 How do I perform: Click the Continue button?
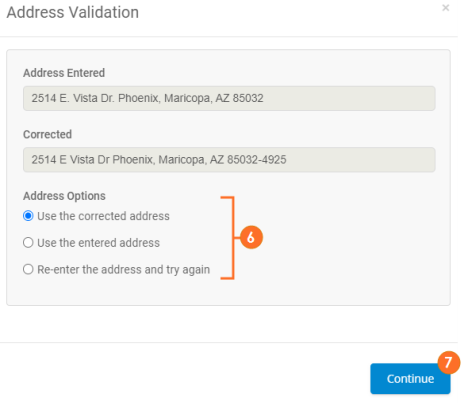click(x=410, y=379)
